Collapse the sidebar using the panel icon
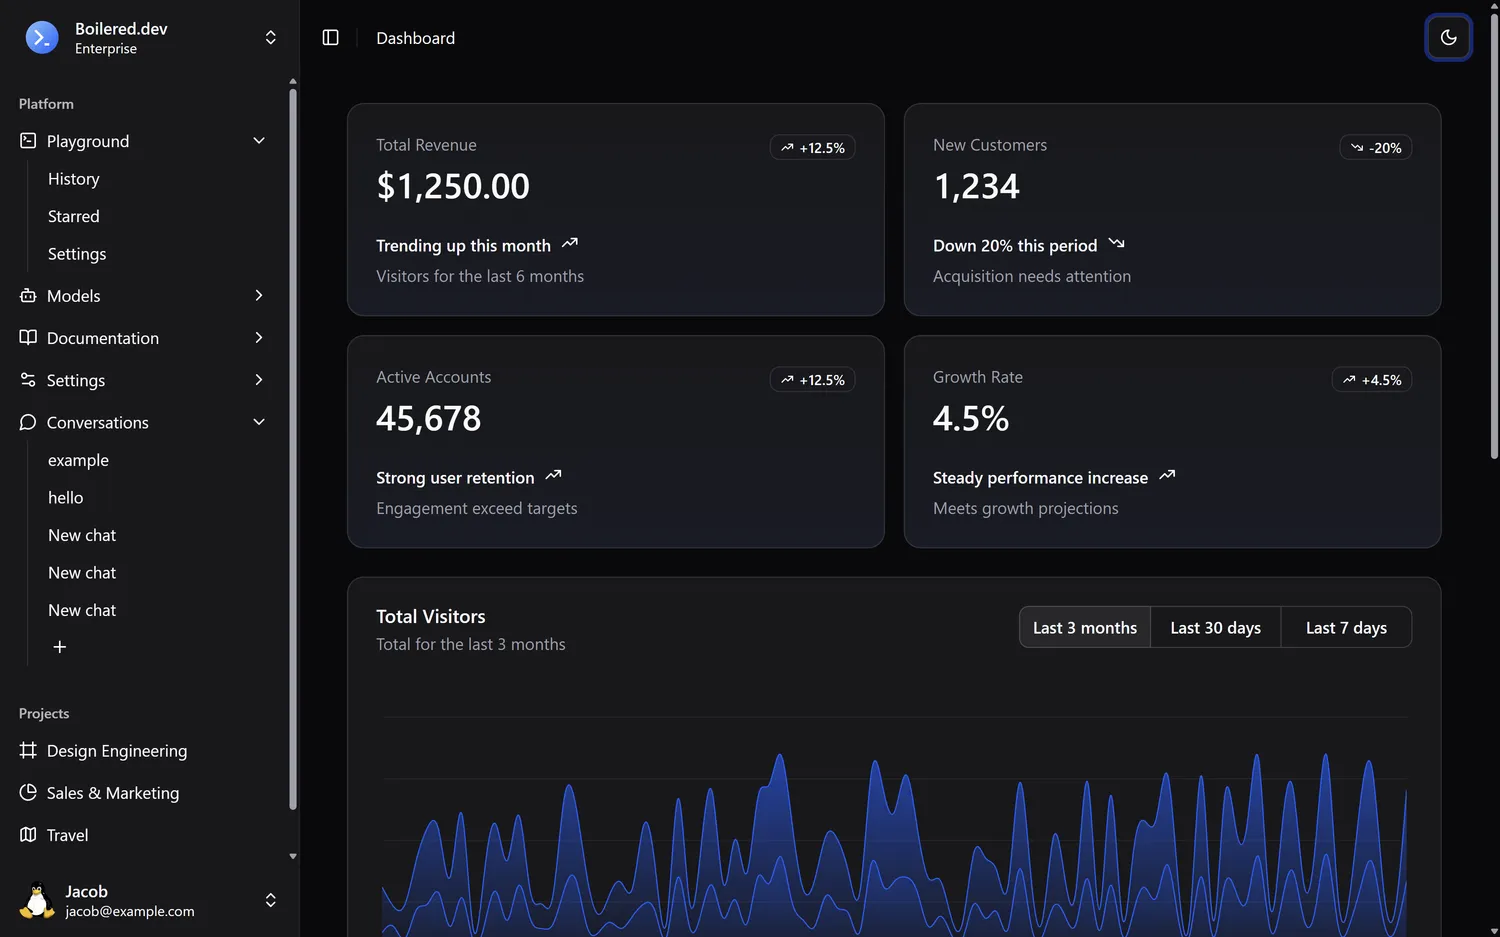 [x=330, y=38]
